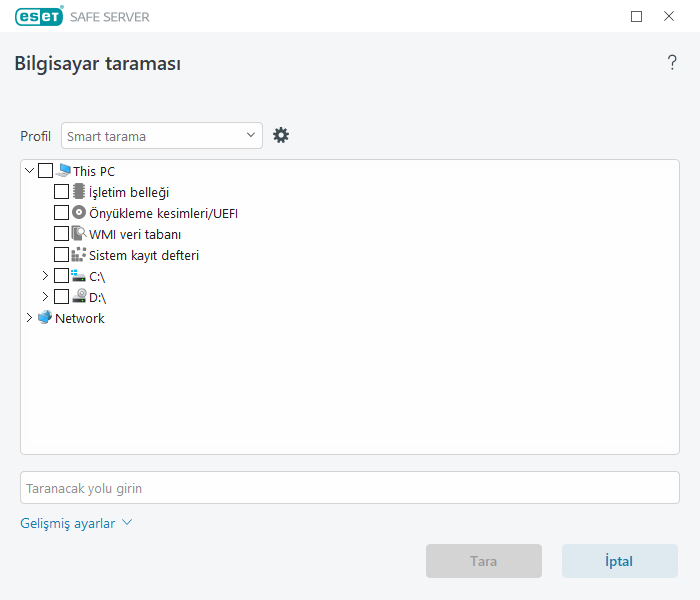Enable the İşletim belleği checkbox

(62, 192)
